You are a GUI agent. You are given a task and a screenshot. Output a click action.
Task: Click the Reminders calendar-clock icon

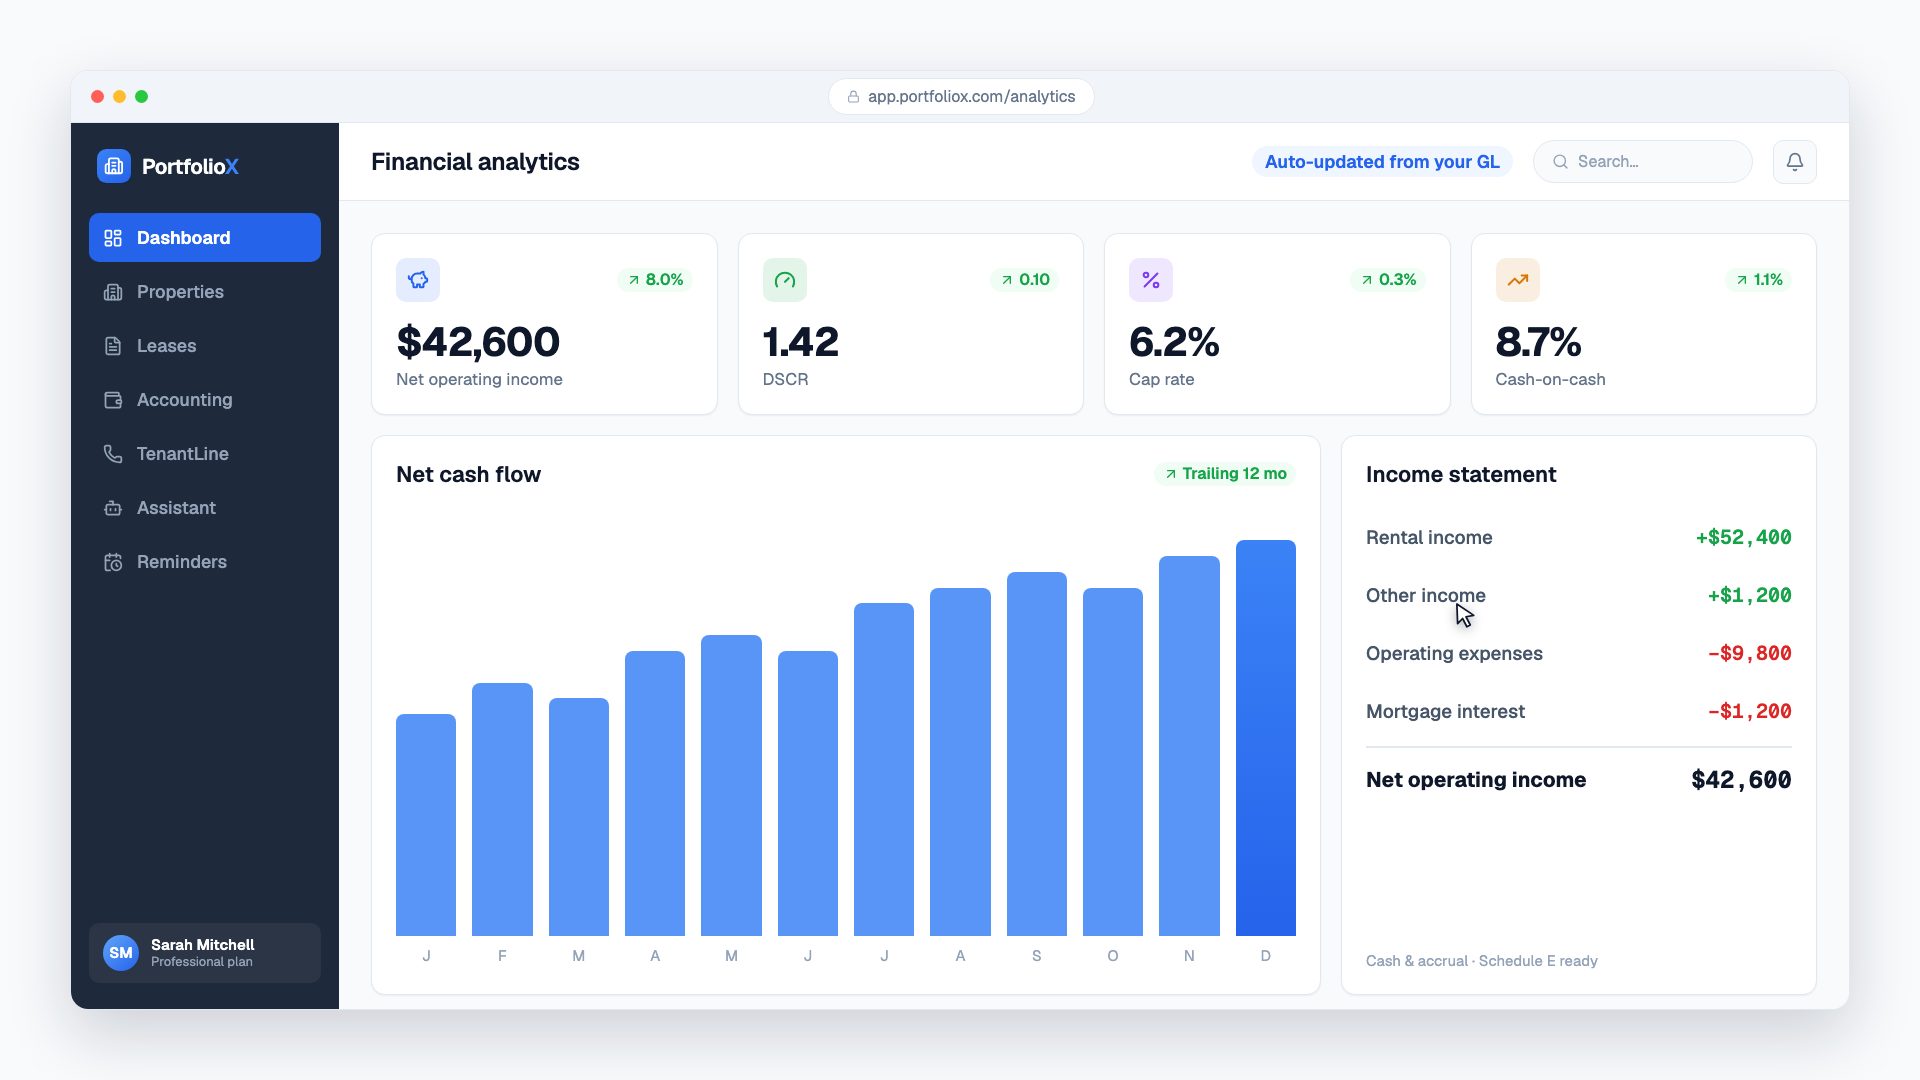pyautogui.click(x=113, y=562)
